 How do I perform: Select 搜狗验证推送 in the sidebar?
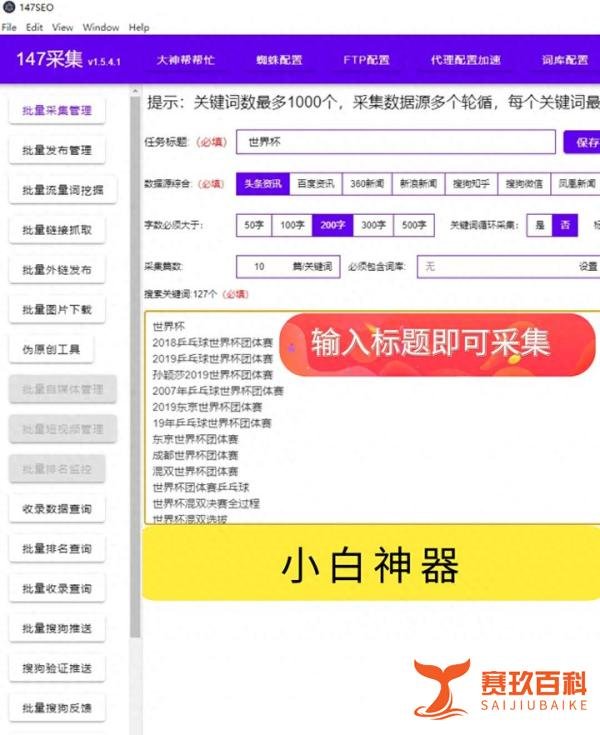tap(57, 668)
